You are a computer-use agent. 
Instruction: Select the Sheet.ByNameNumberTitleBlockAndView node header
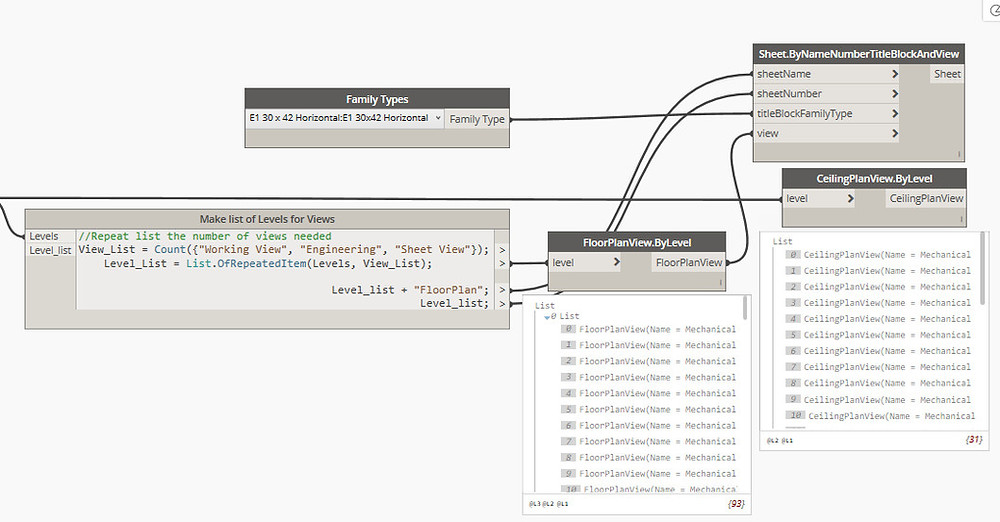(x=858, y=54)
